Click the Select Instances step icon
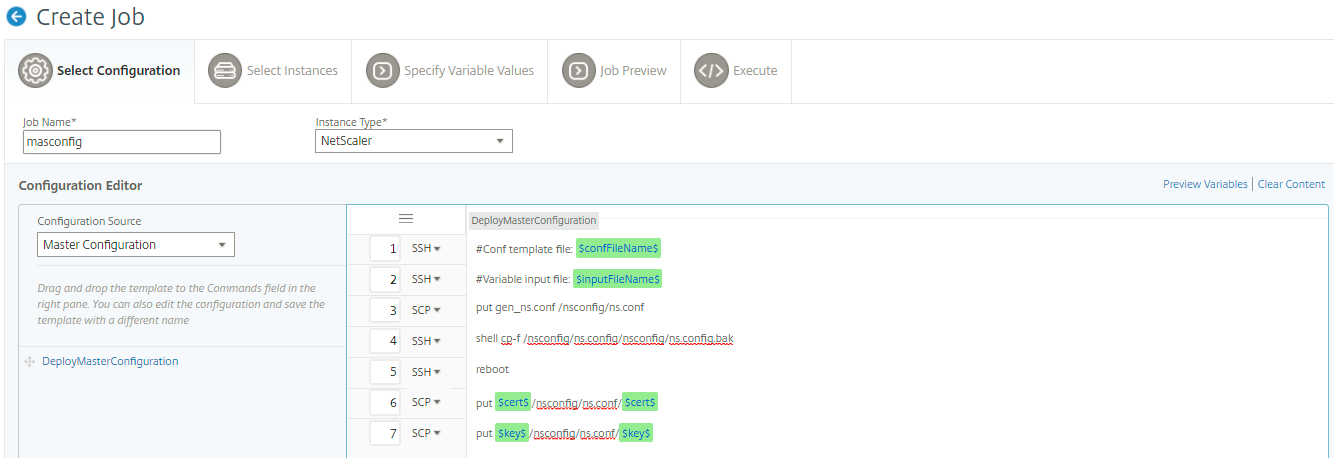Viewport: 1334px width, 458px height. (225, 71)
